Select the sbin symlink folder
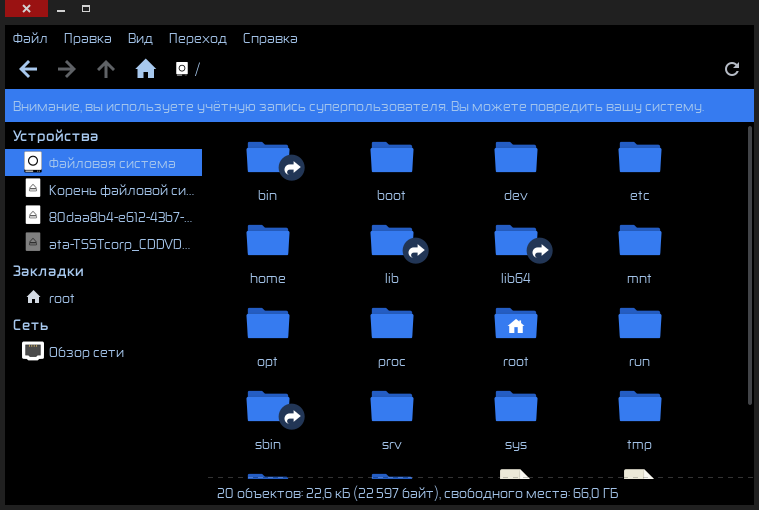This screenshot has height=510, width=759. [268, 406]
